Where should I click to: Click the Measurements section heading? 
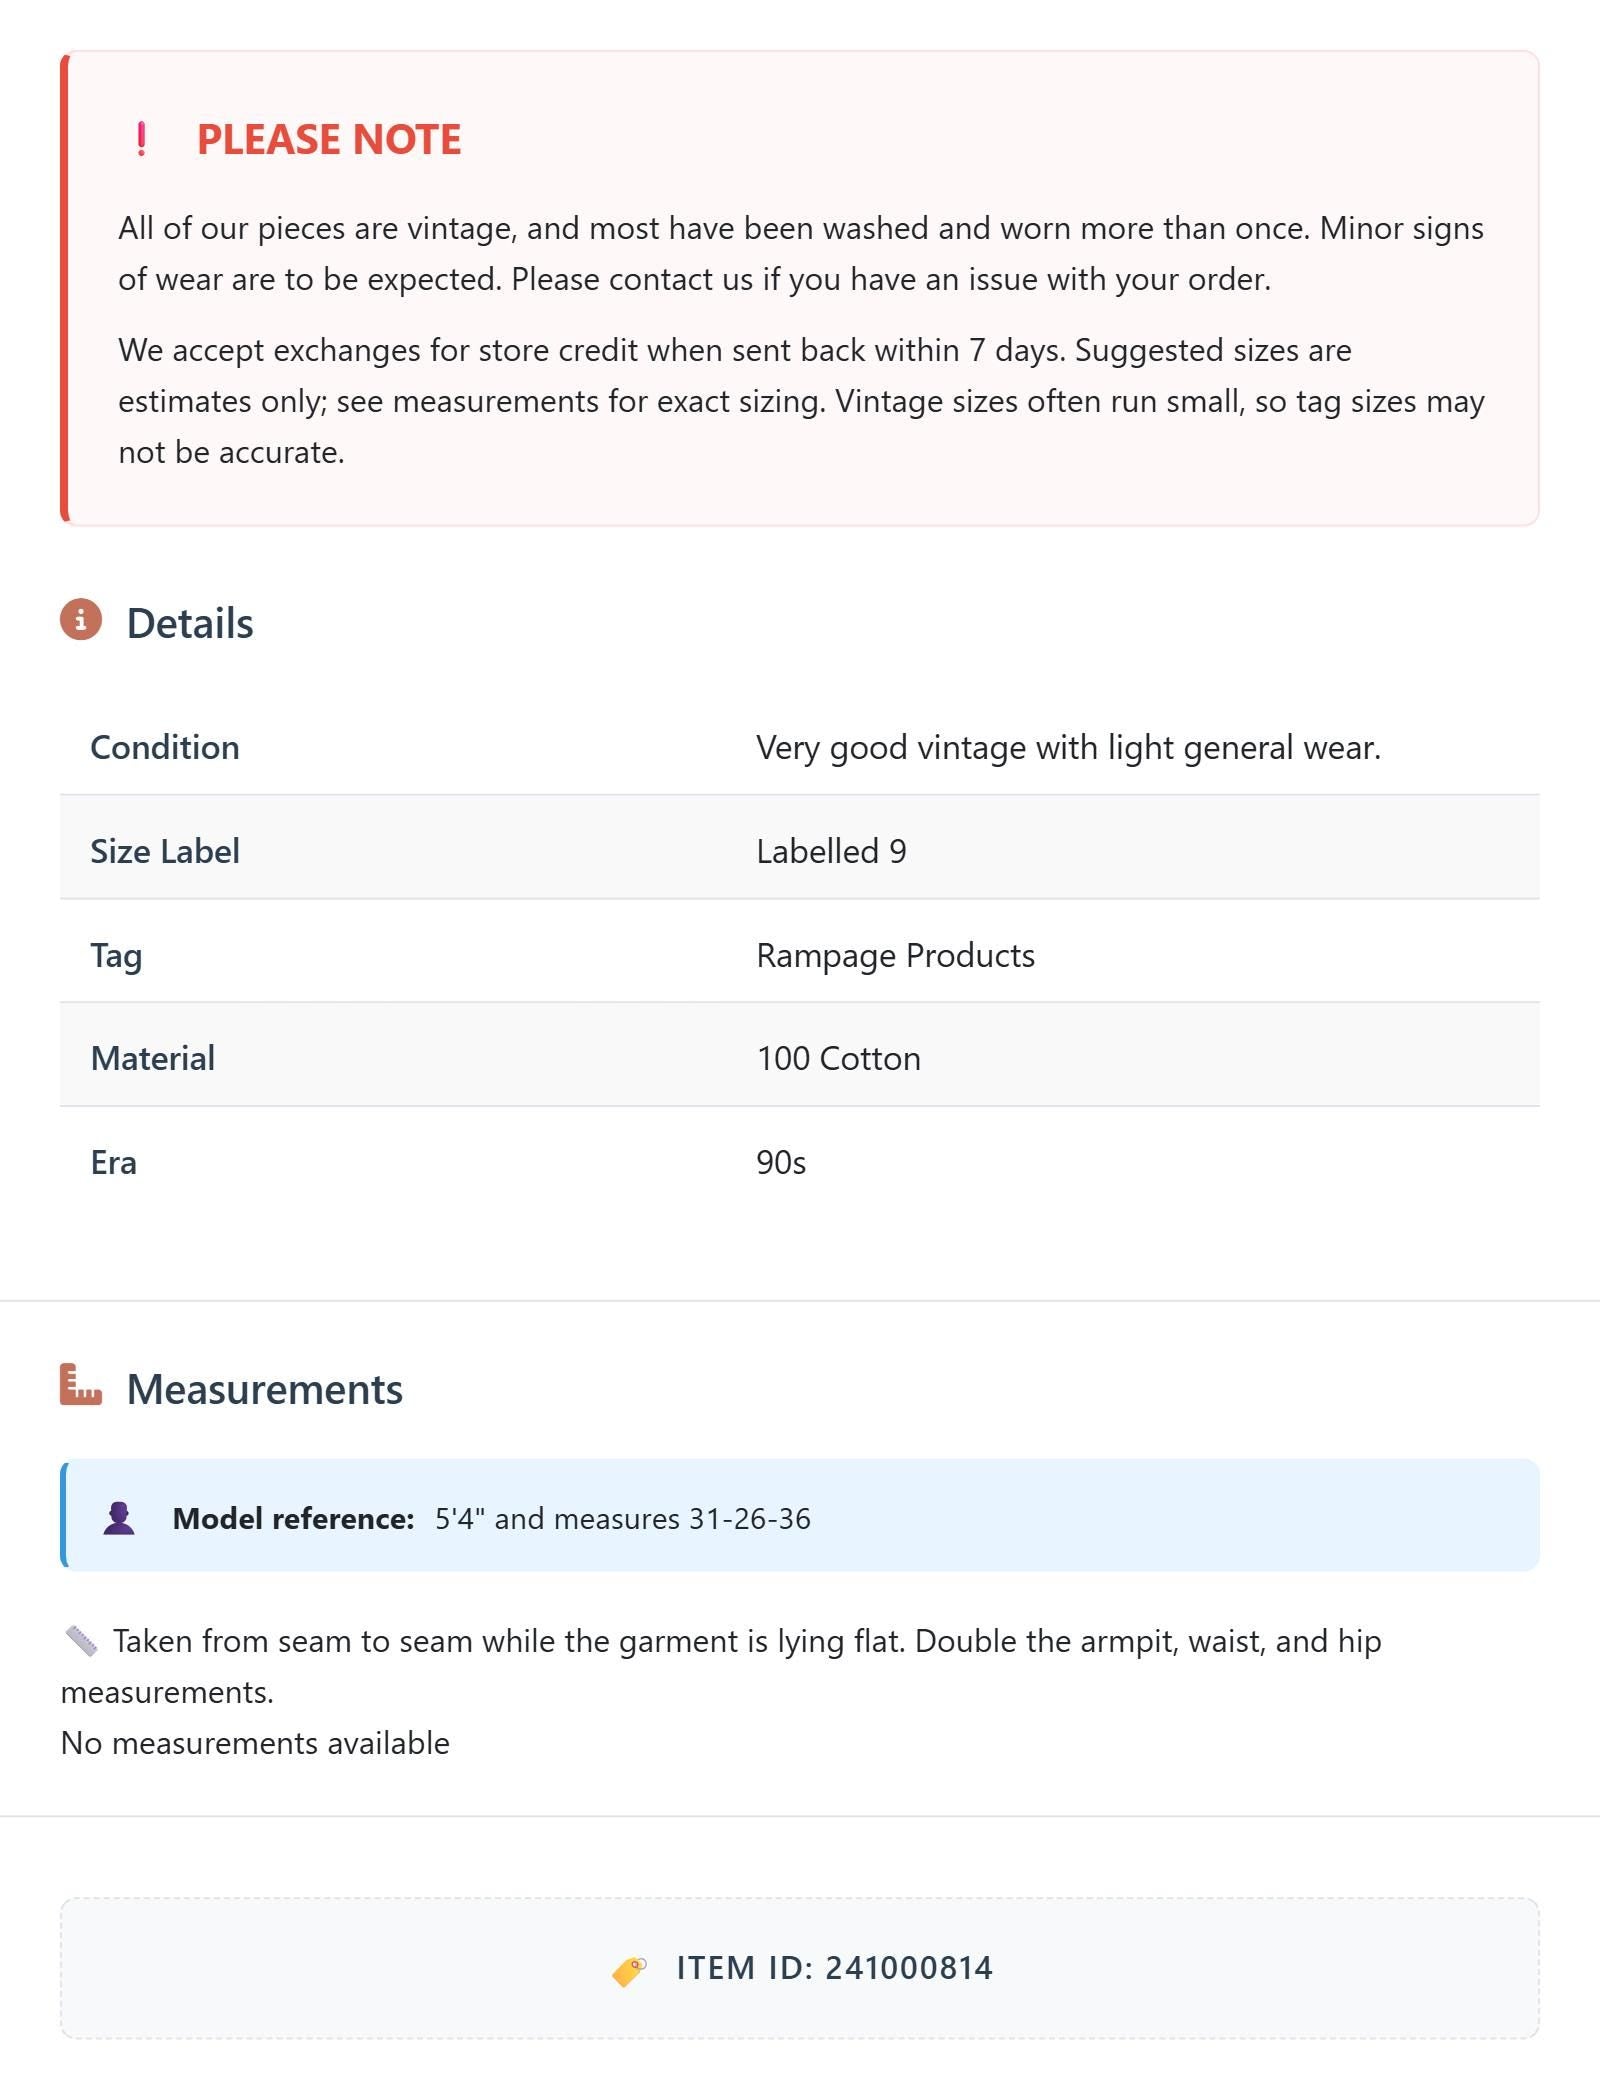[265, 1389]
